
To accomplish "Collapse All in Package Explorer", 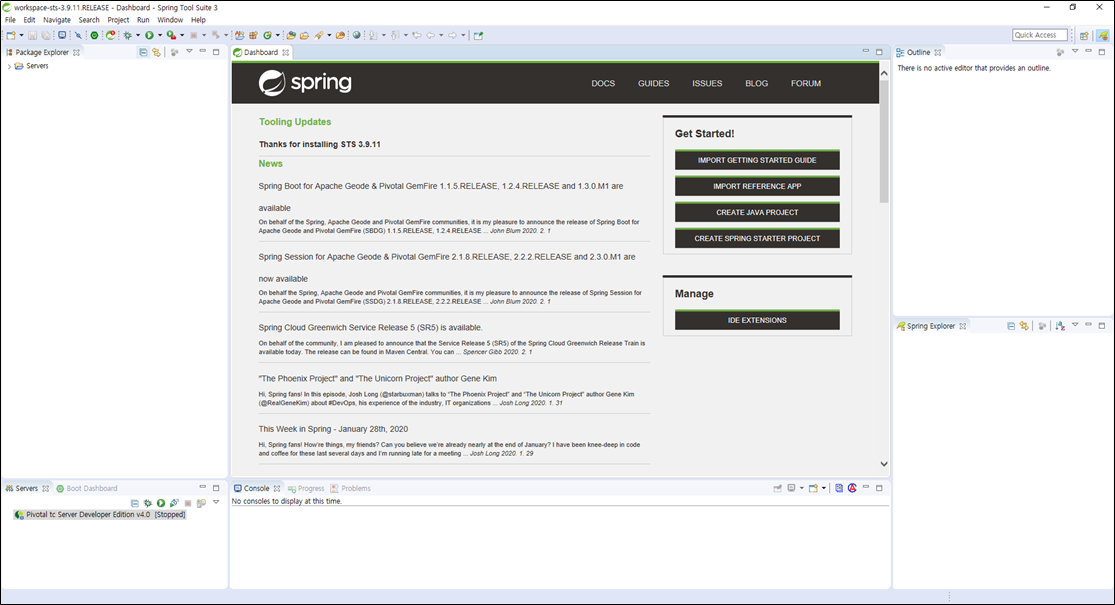I will pos(143,52).
